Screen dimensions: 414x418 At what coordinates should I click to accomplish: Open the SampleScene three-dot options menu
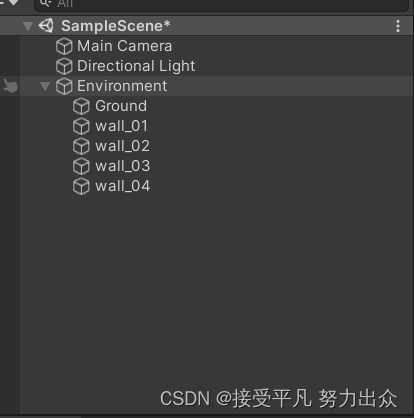point(398,26)
